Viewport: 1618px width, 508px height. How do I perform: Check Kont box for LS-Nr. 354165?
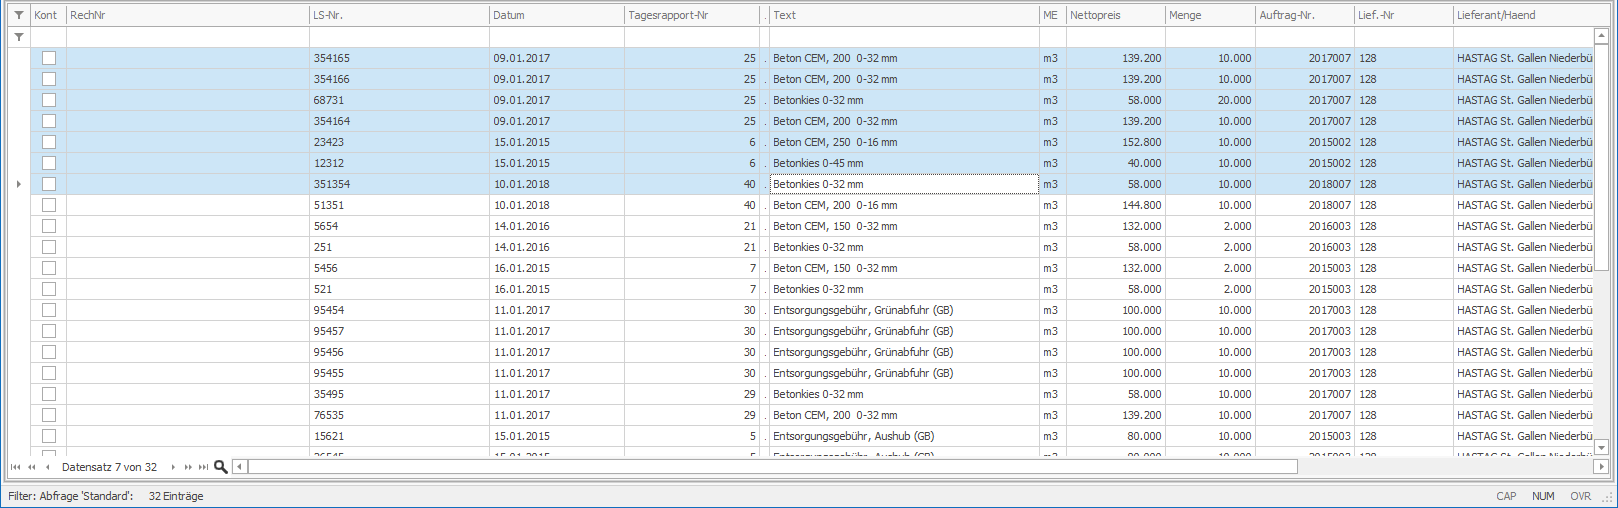point(48,58)
